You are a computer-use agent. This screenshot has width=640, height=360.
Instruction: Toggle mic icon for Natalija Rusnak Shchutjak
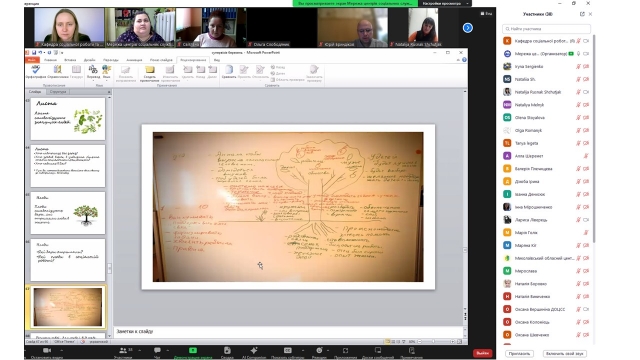578,92
